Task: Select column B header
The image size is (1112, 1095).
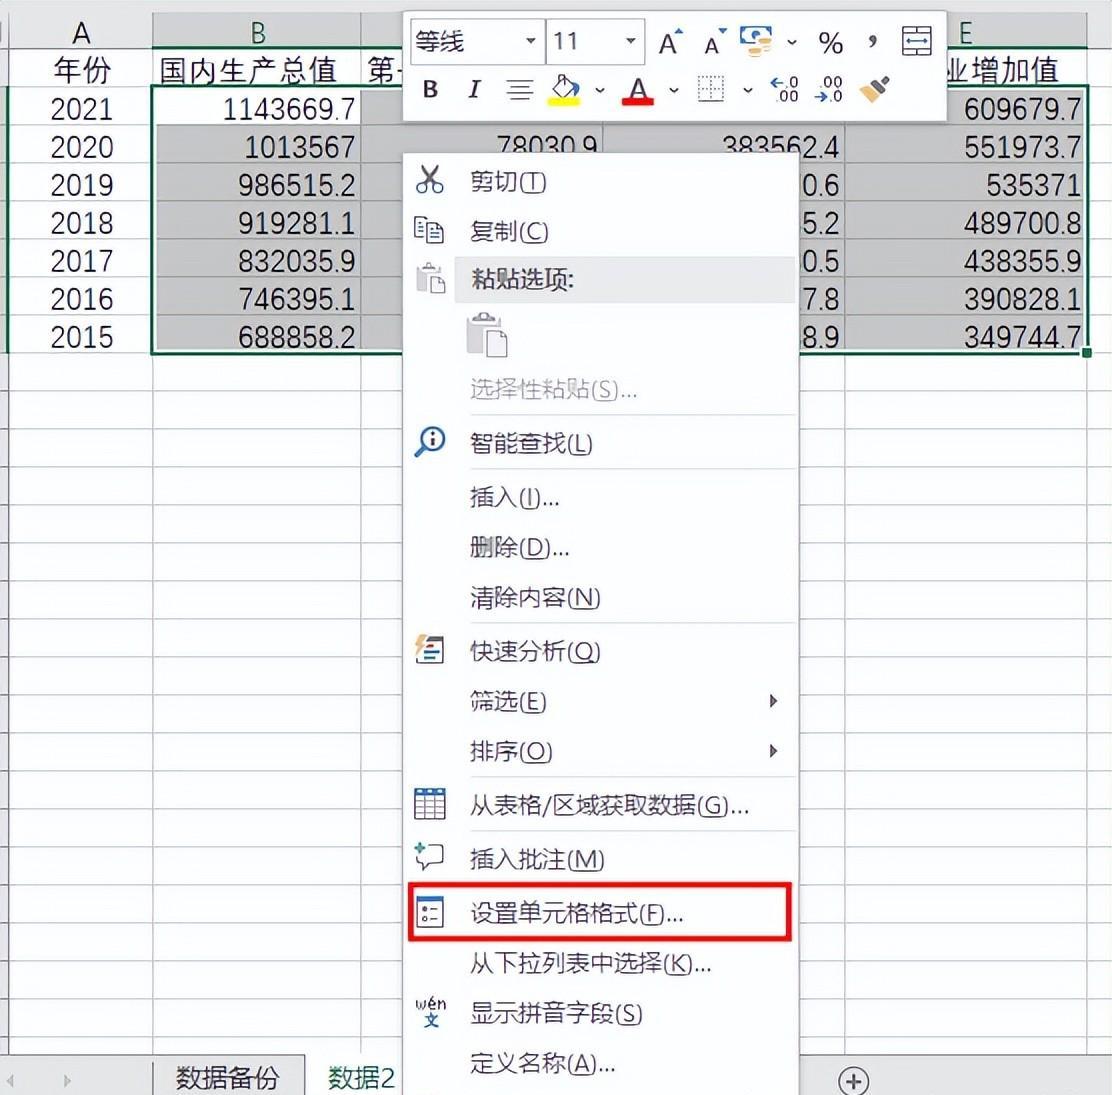Action: tap(257, 33)
